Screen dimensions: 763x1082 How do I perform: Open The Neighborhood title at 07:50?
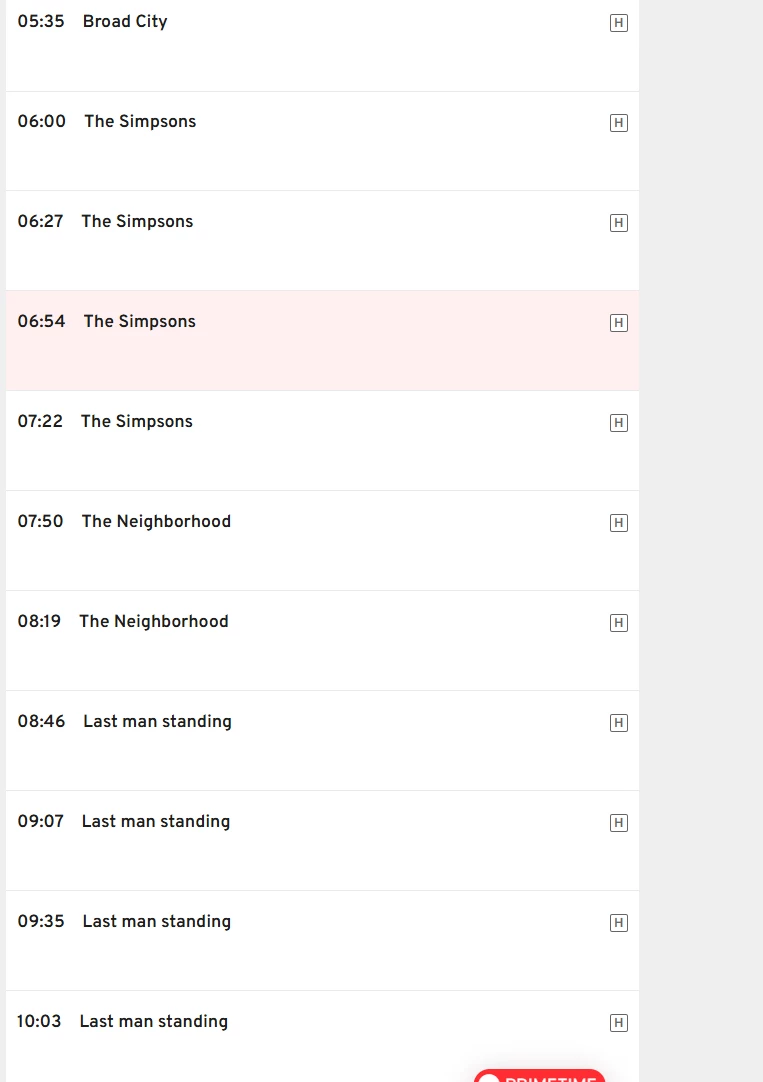point(156,522)
